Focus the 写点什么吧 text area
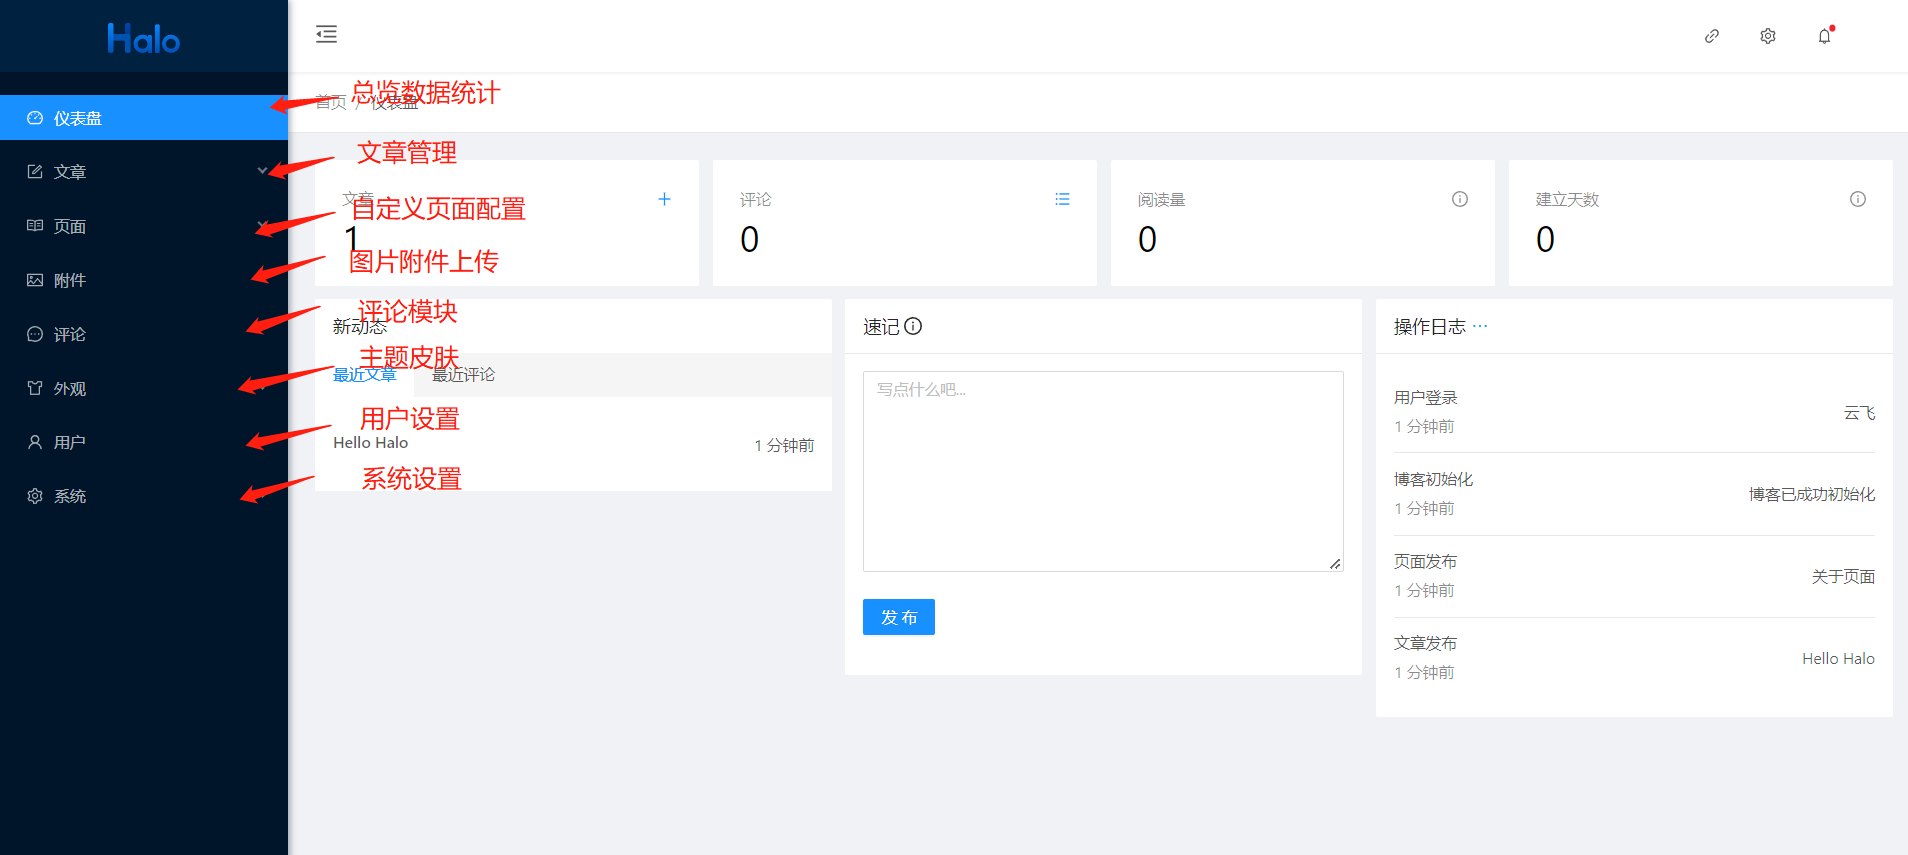Image resolution: width=1908 pixels, height=855 pixels. click(1102, 471)
